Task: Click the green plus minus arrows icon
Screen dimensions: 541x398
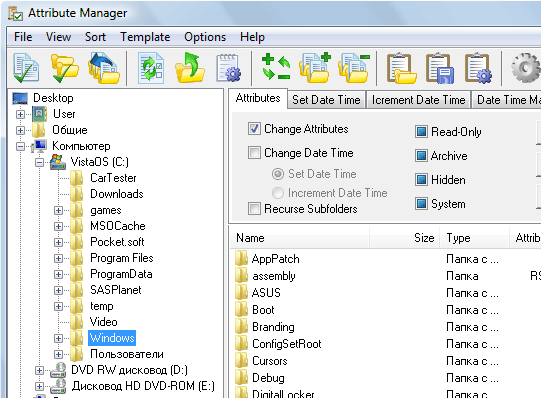Action: 276,67
